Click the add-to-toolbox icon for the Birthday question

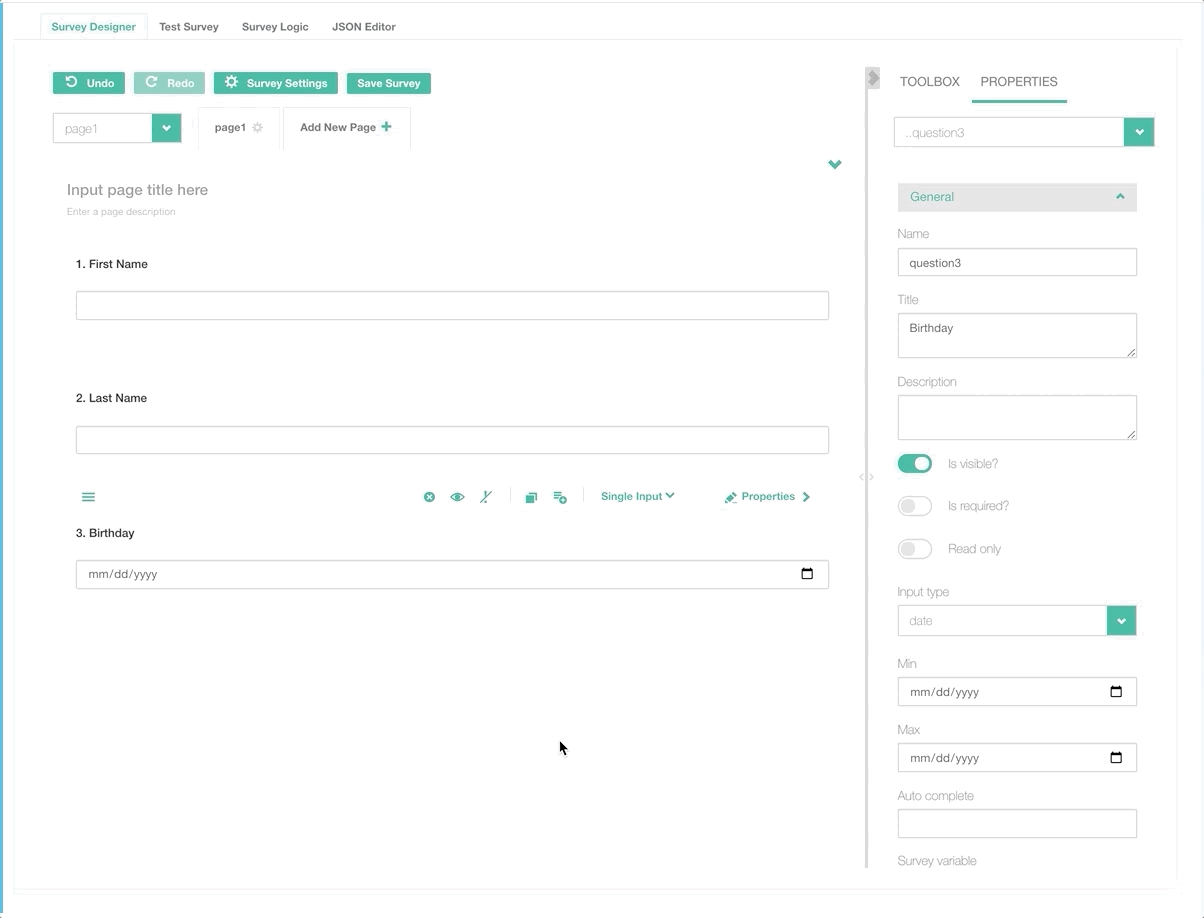[560, 497]
